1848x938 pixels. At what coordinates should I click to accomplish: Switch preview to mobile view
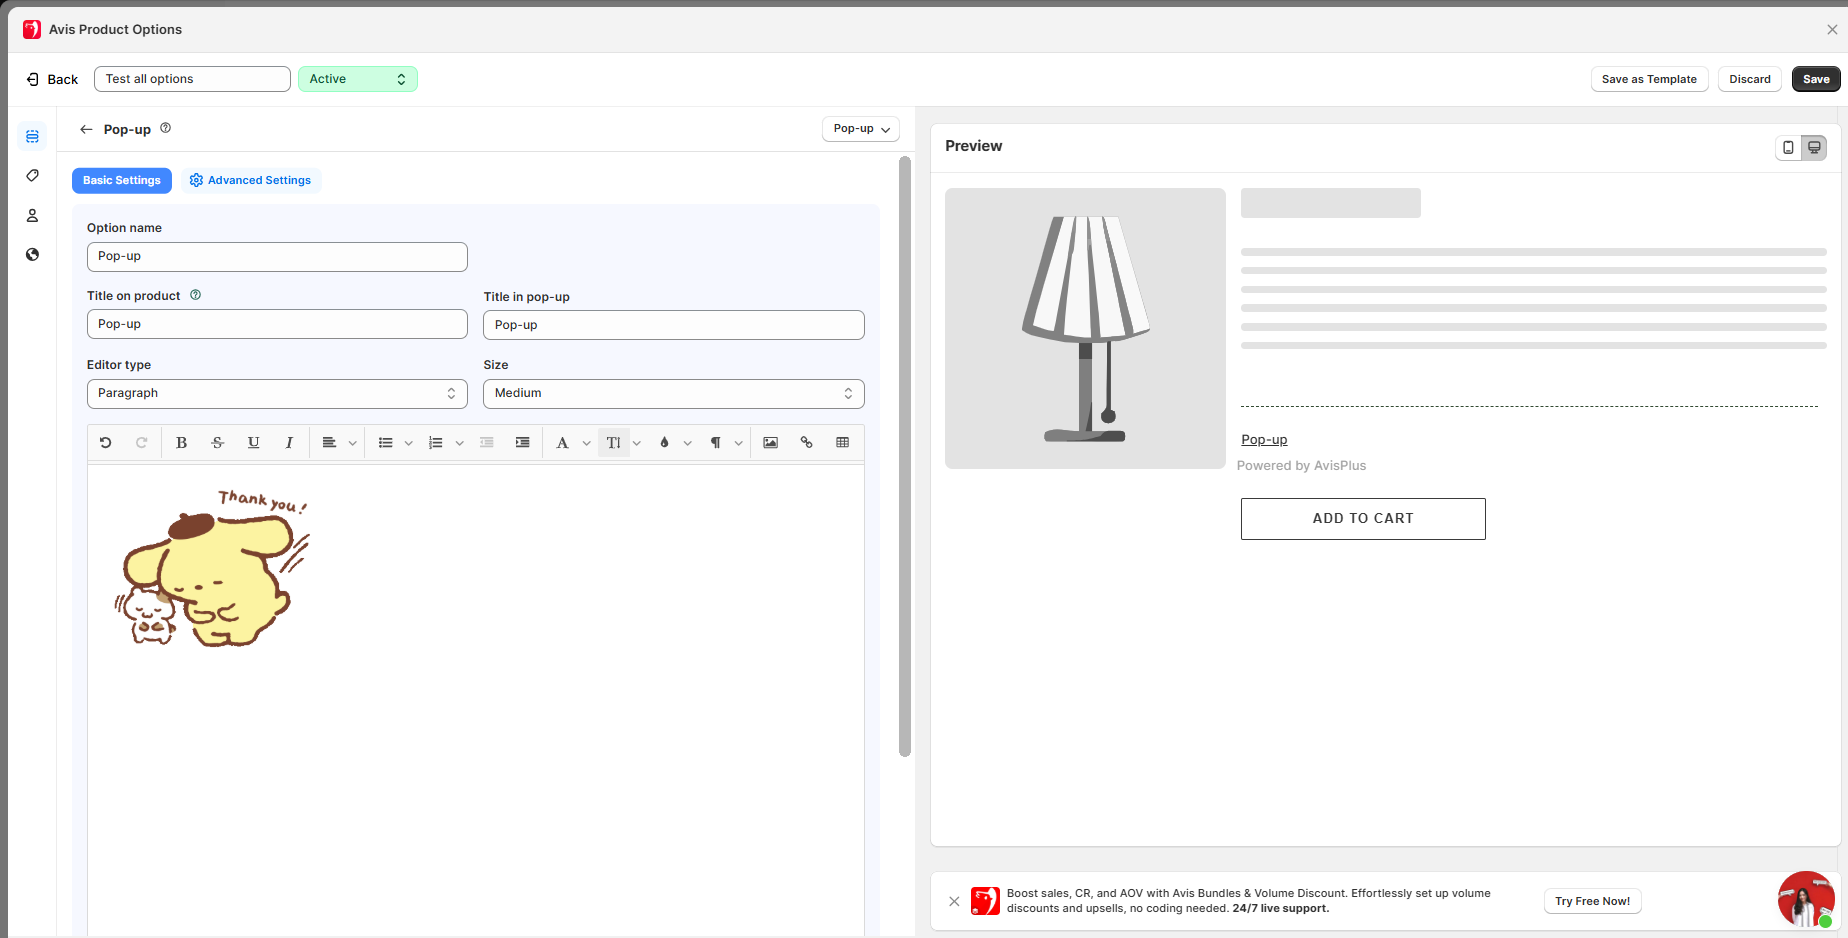tap(1788, 147)
